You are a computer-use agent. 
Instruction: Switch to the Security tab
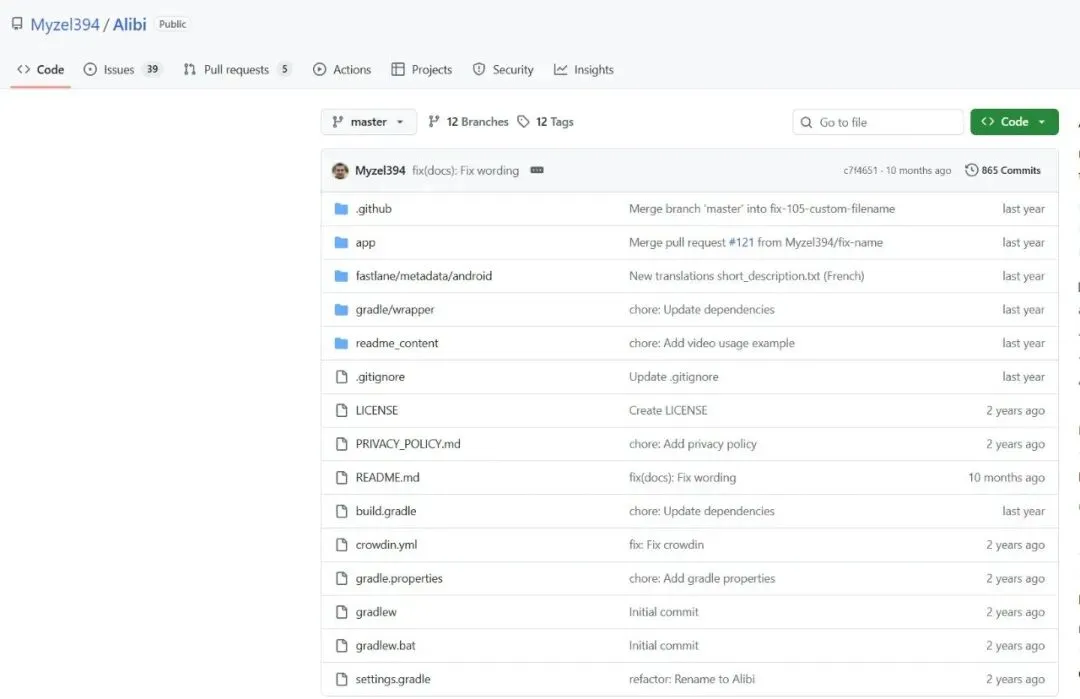pyautogui.click(x=503, y=70)
